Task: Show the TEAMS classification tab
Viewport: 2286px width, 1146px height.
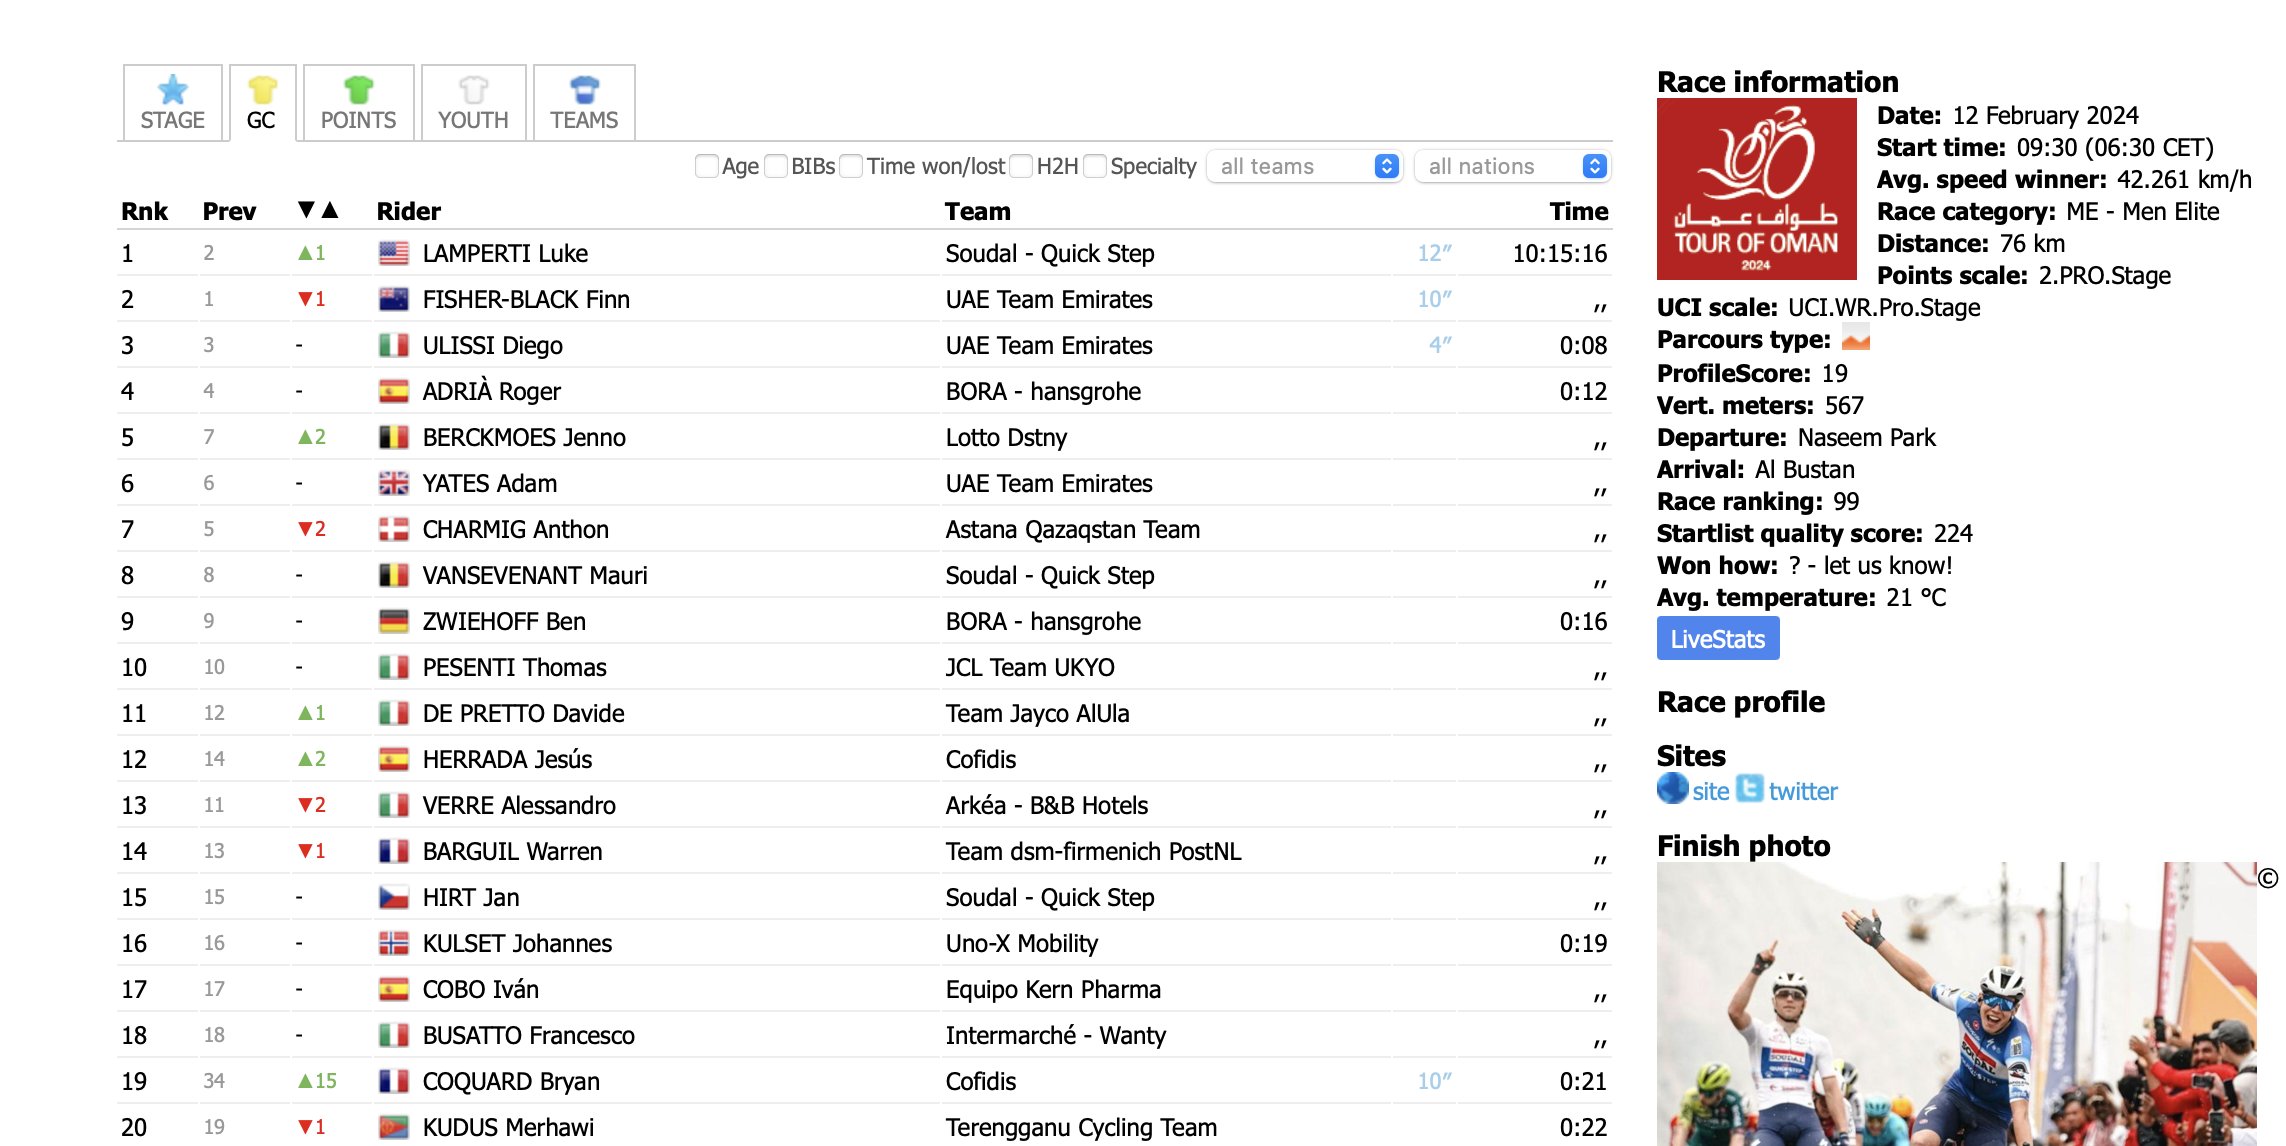Action: click(x=584, y=103)
